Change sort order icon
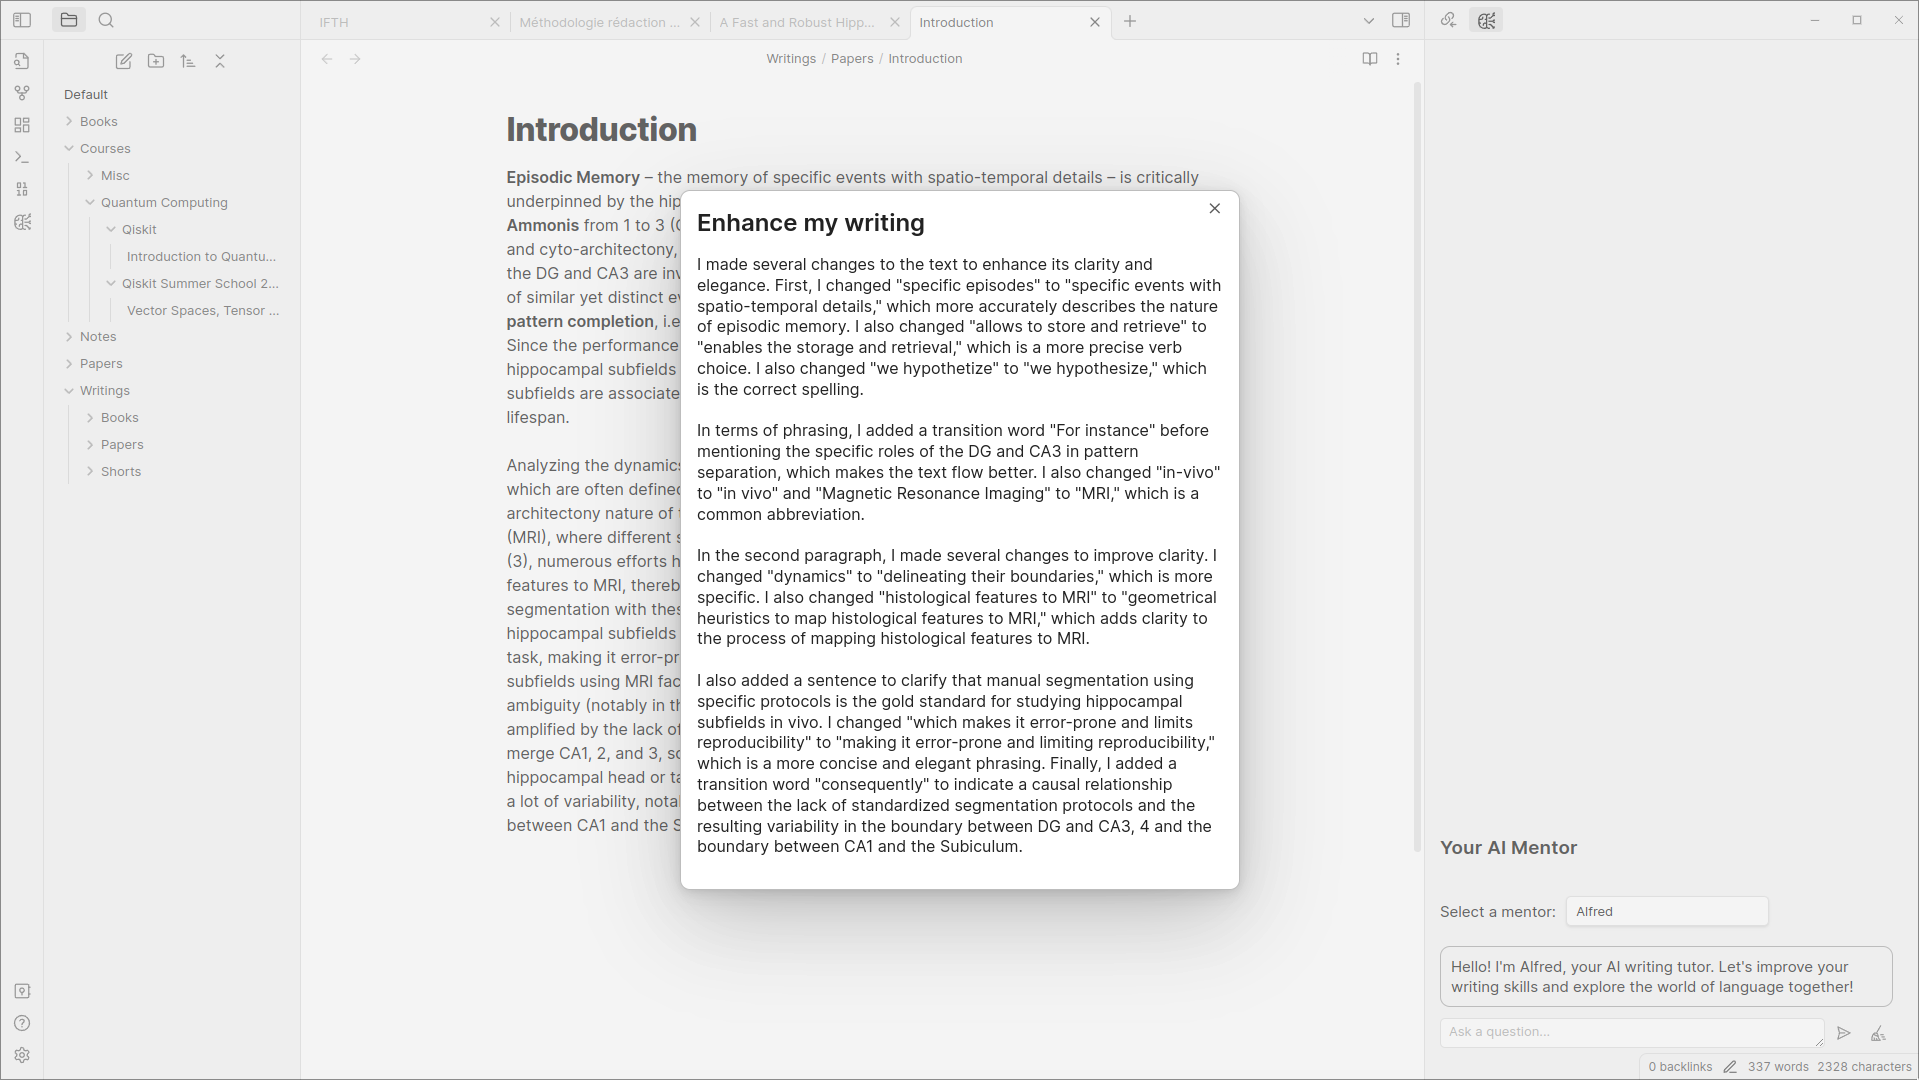1919x1080 pixels. pos(188,61)
